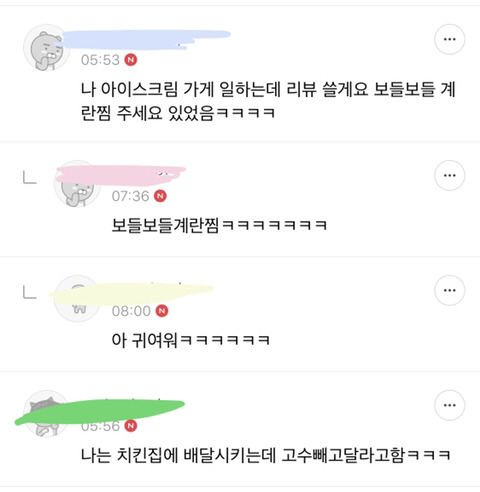Click the red N badge beside 08:00

[x=162, y=311]
